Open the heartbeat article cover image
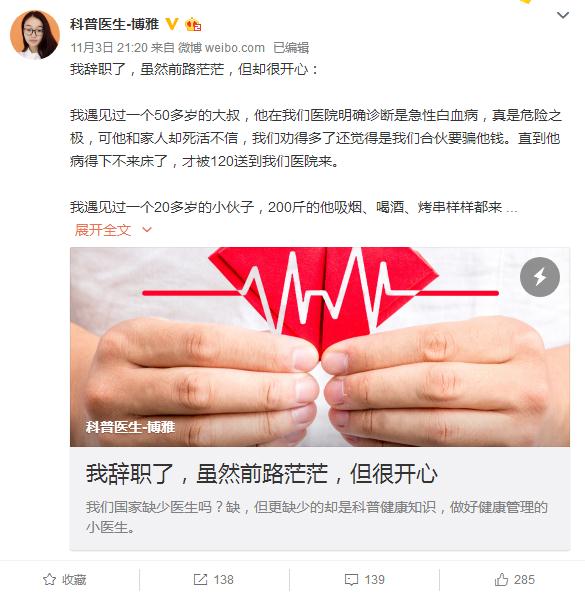The width and height of the screenshot is (585, 597). [x=320, y=347]
